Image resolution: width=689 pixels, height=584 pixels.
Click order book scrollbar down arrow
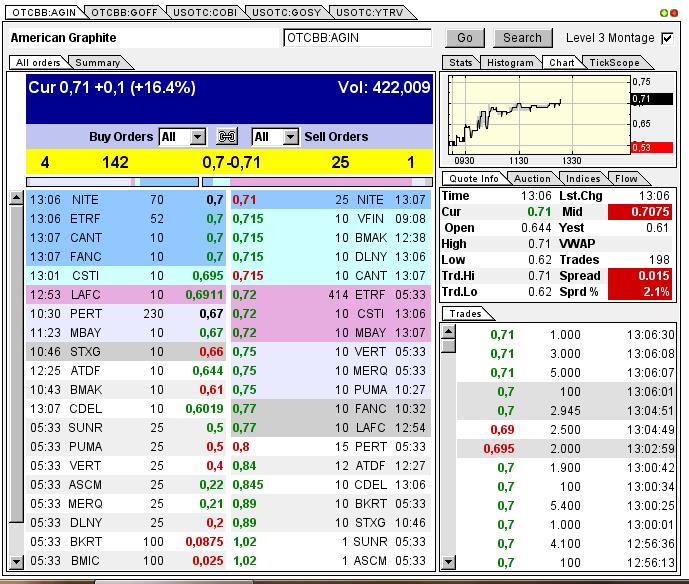coord(16,562)
